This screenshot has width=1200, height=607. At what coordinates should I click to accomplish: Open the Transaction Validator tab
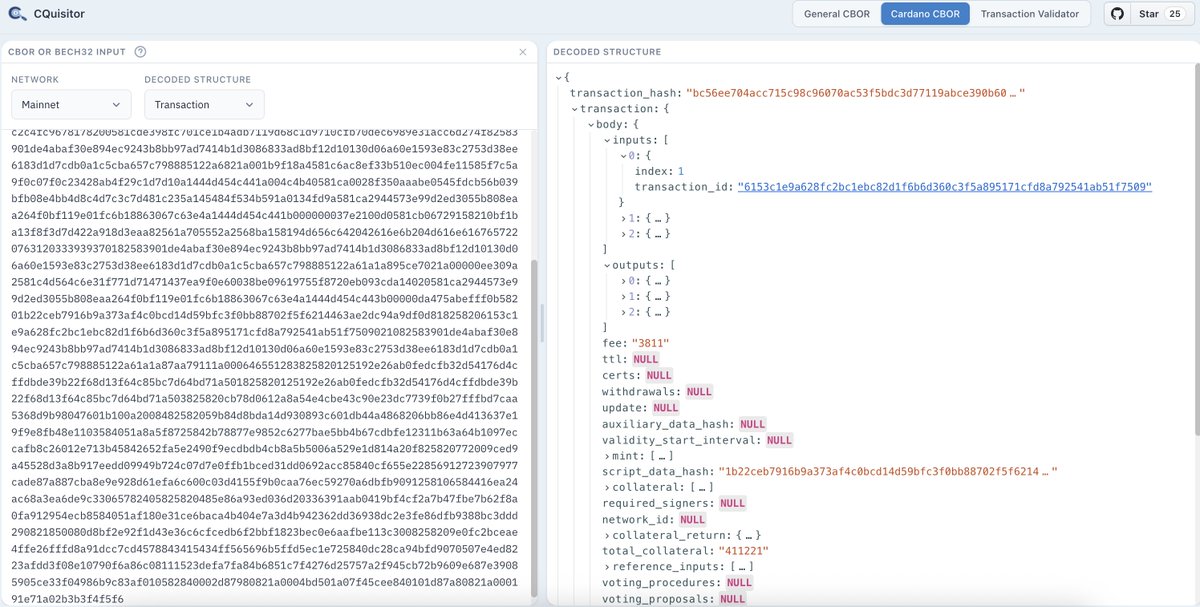[x=1030, y=14]
